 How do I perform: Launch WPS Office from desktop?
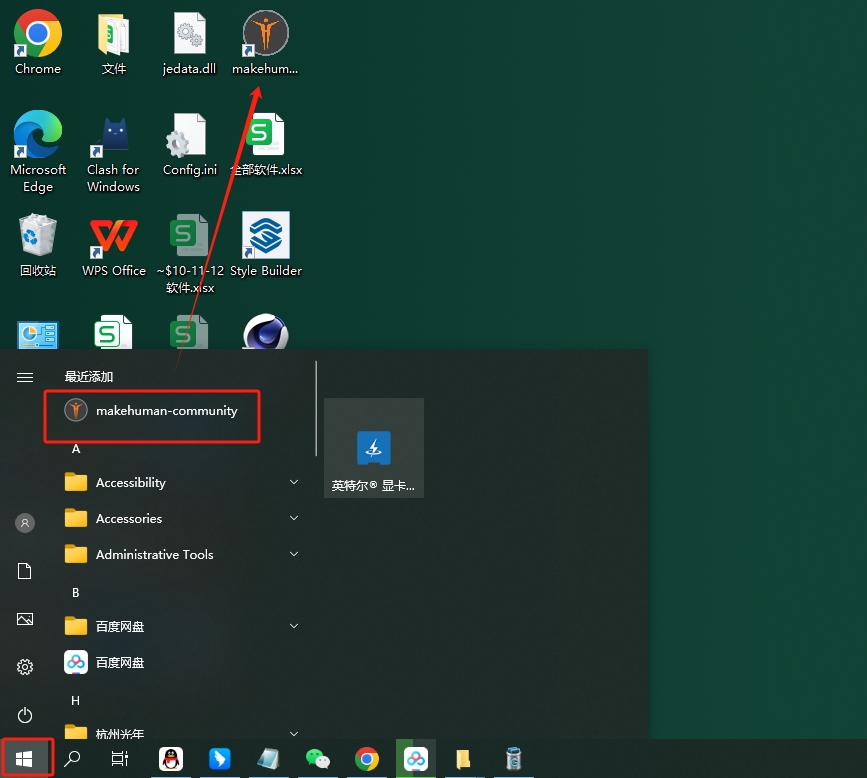[113, 245]
